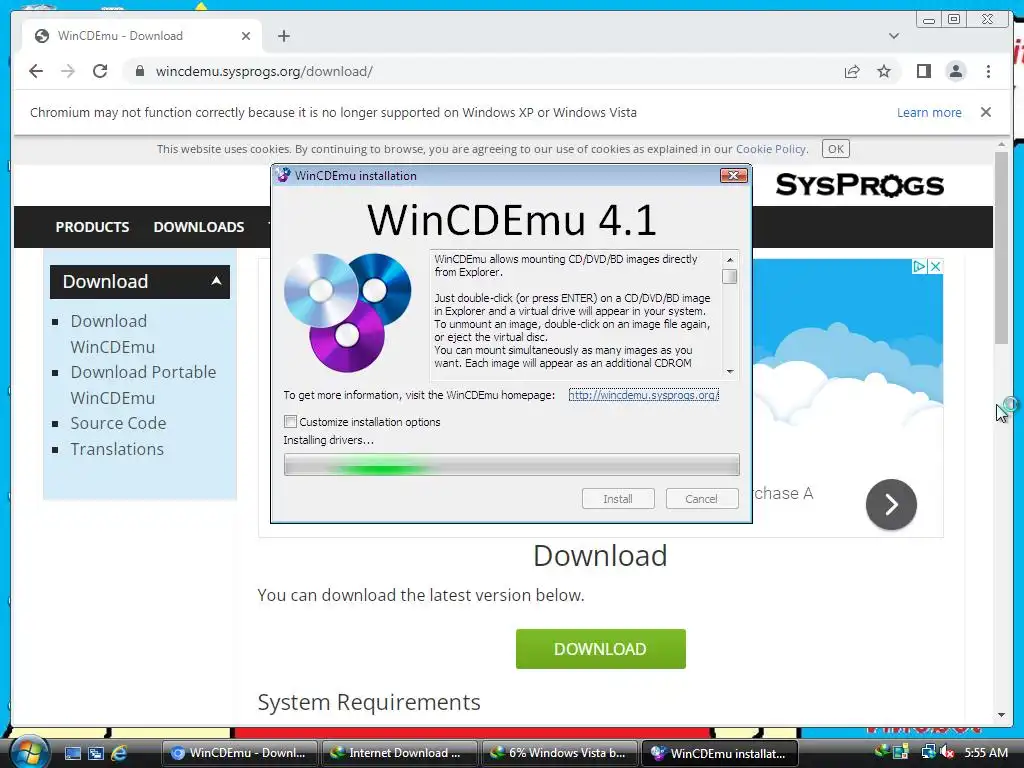Switch to Internet Download taskbar button
Viewport: 1024px width, 768px height.
tap(399, 753)
